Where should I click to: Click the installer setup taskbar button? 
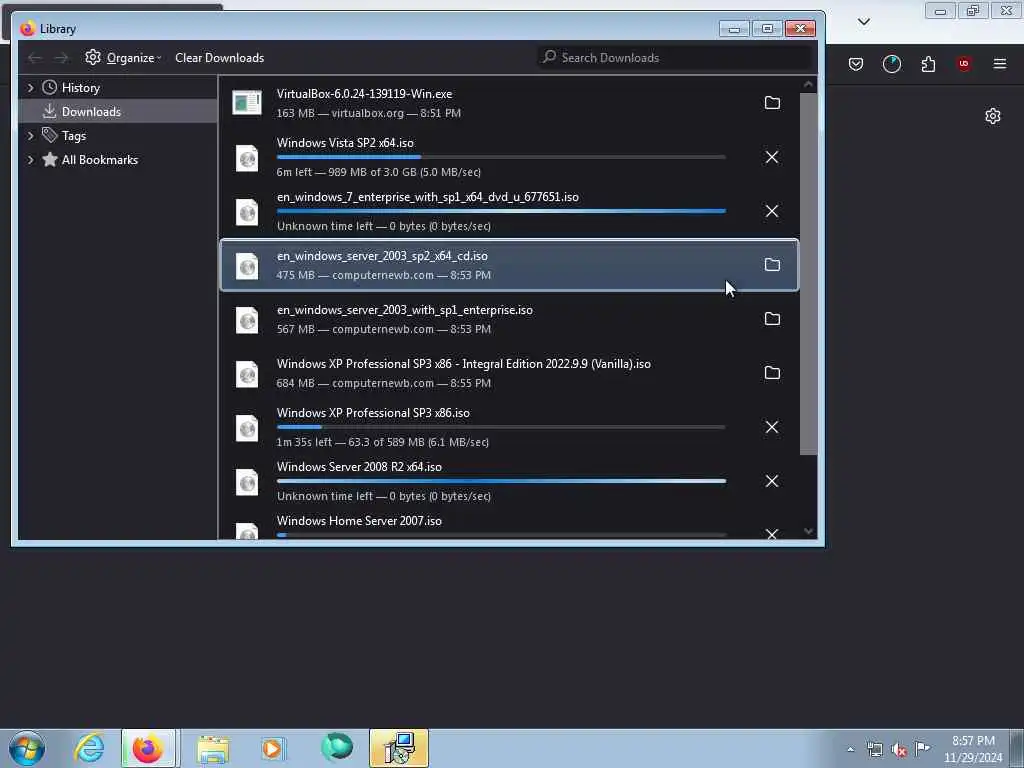point(399,748)
